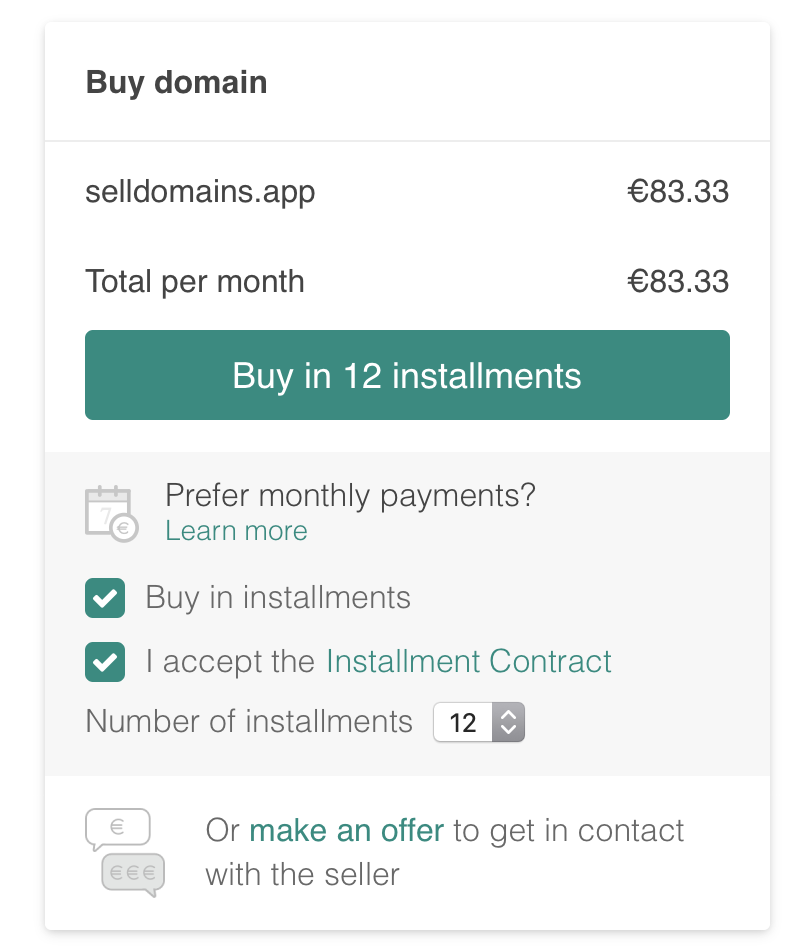812x952 pixels.
Task: Click the make an offer link
Action: pos(346,830)
